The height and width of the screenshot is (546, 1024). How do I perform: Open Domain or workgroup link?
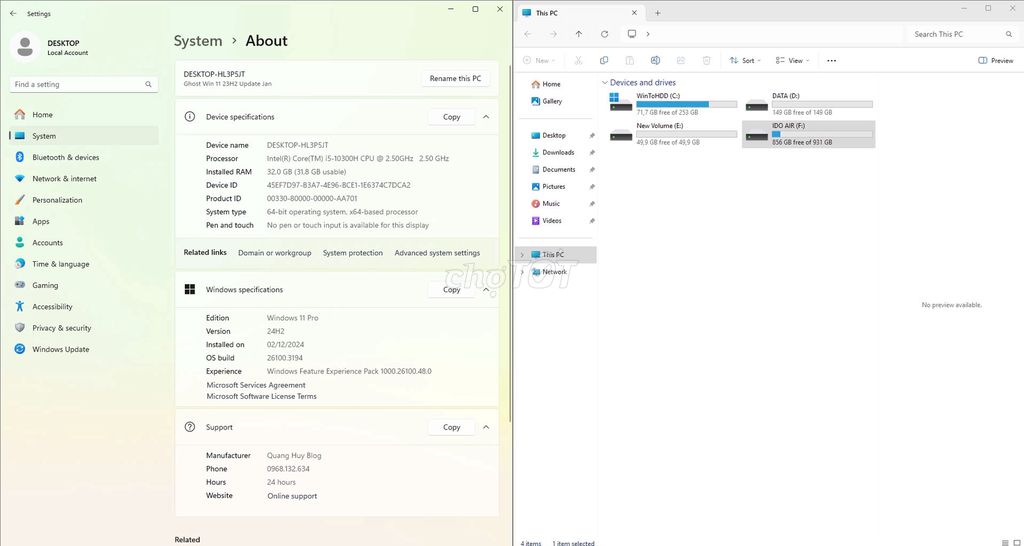tap(274, 253)
